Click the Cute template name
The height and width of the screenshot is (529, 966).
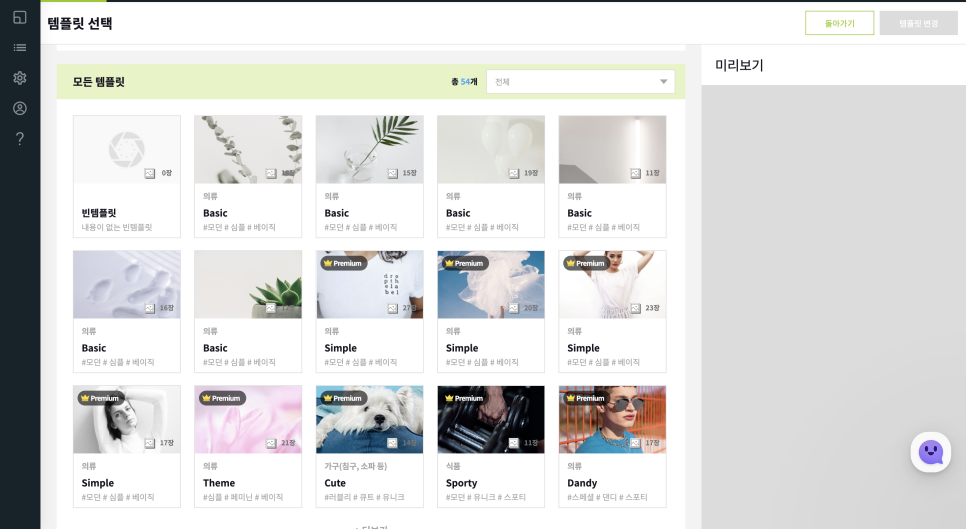pos(335,483)
